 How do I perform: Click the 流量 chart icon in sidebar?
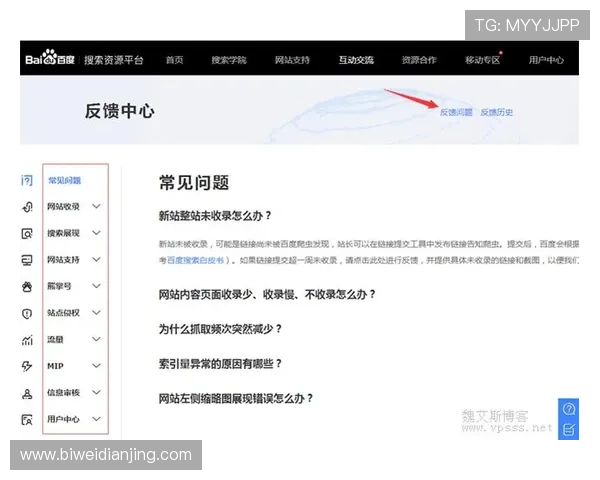point(27,340)
